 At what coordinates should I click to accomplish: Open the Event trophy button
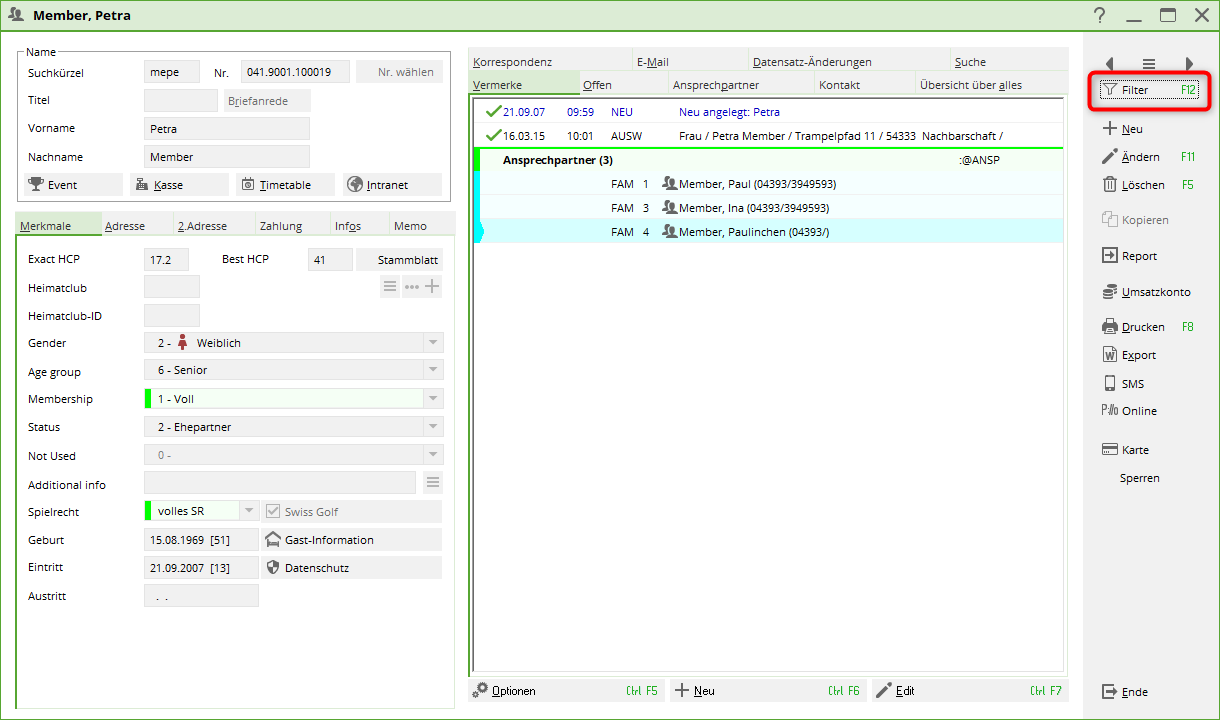tap(73, 185)
